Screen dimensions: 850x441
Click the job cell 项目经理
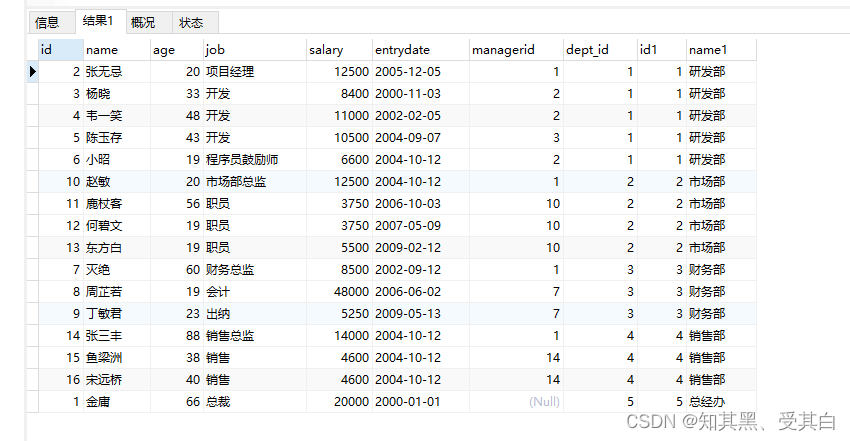[x=255, y=72]
